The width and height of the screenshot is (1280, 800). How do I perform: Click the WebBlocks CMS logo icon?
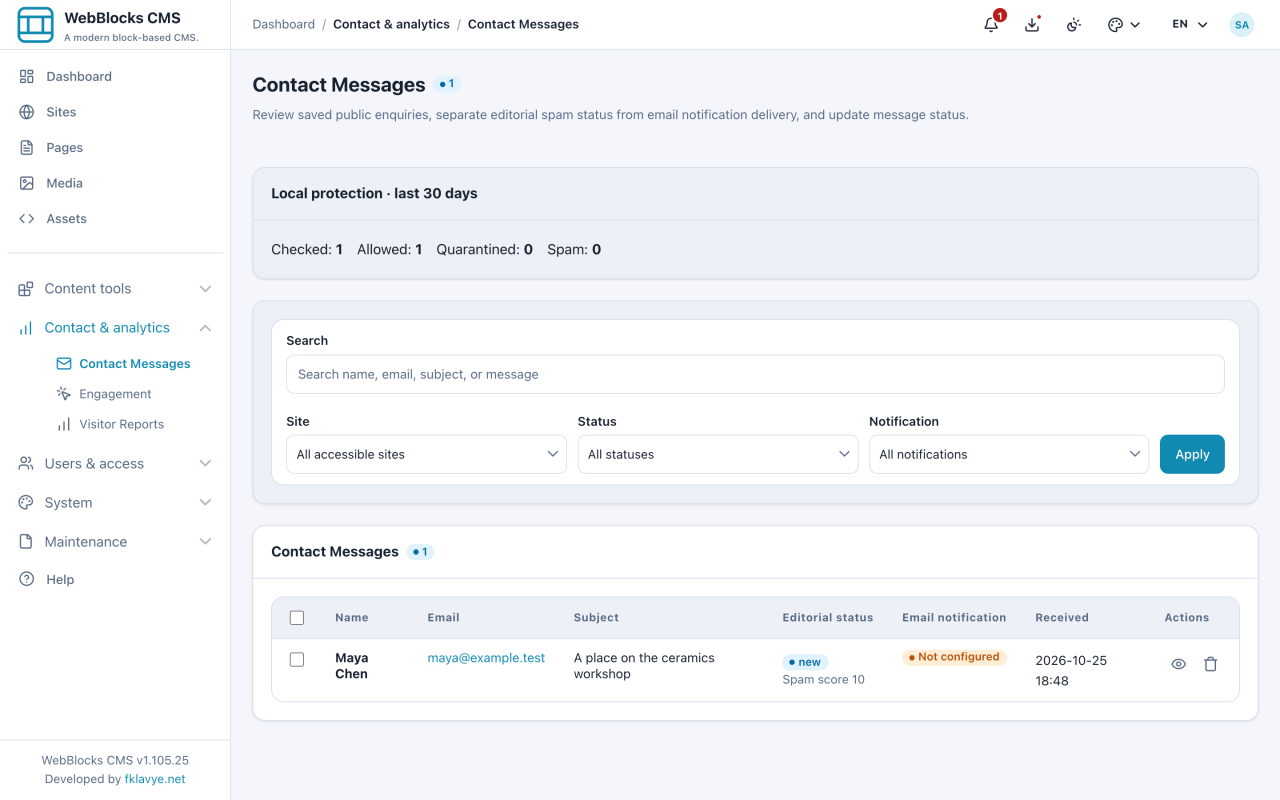36,25
